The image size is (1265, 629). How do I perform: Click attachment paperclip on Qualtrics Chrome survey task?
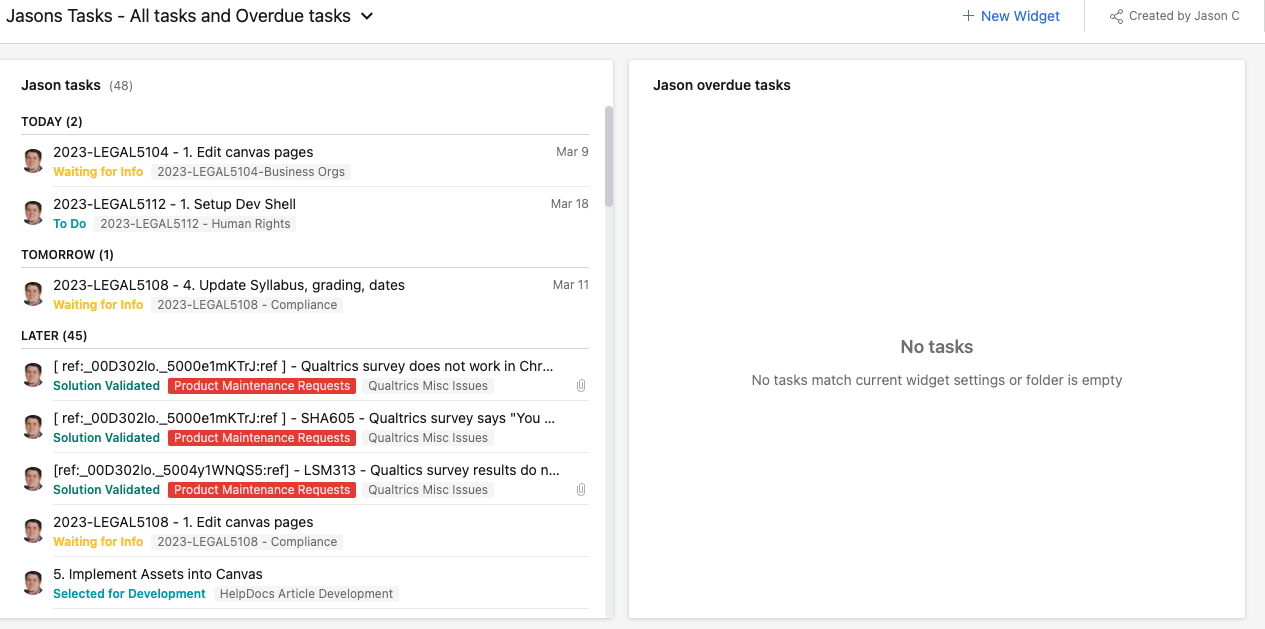581,386
